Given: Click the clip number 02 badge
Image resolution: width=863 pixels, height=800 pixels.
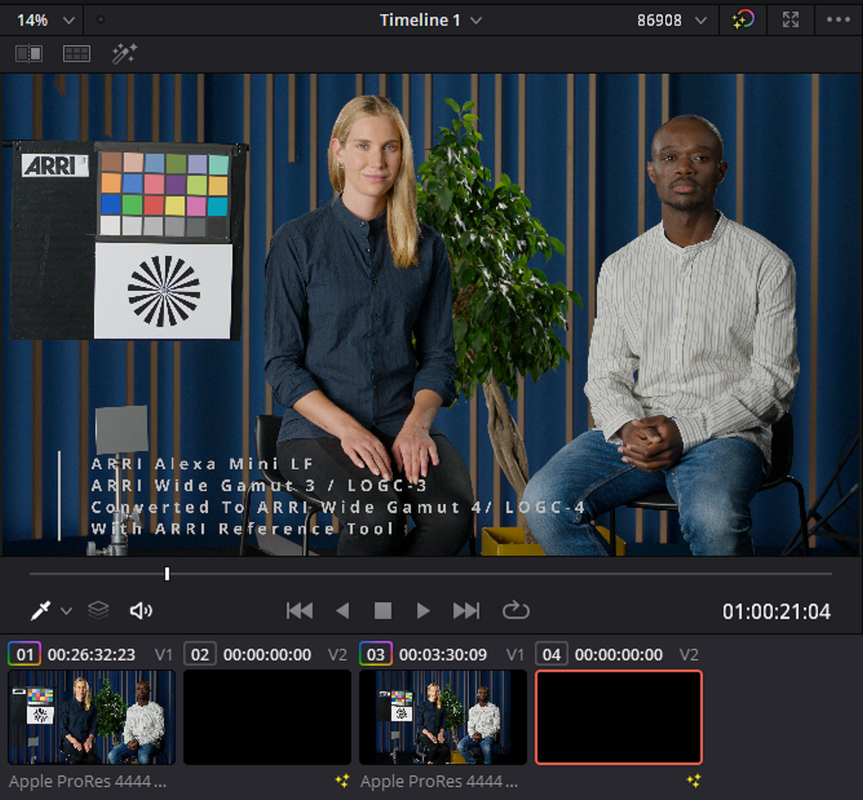Looking at the screenshot, I should 200,654.
